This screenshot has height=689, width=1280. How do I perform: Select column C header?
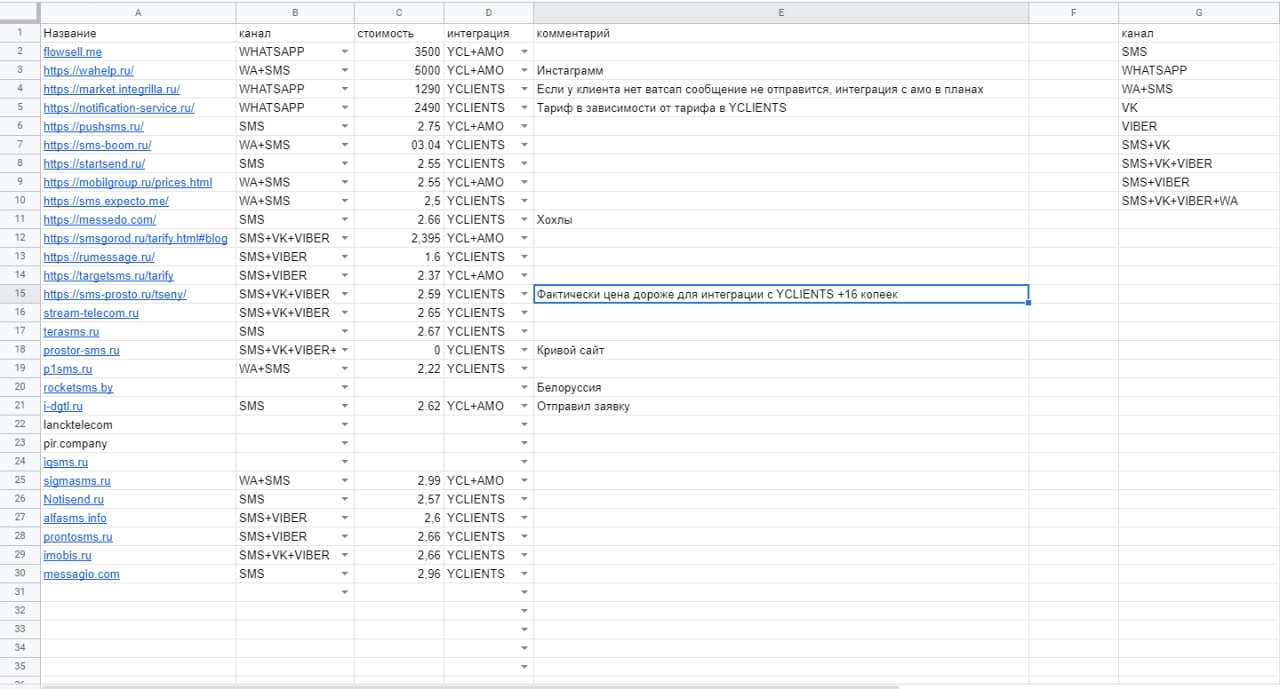(x=399, y=12)
